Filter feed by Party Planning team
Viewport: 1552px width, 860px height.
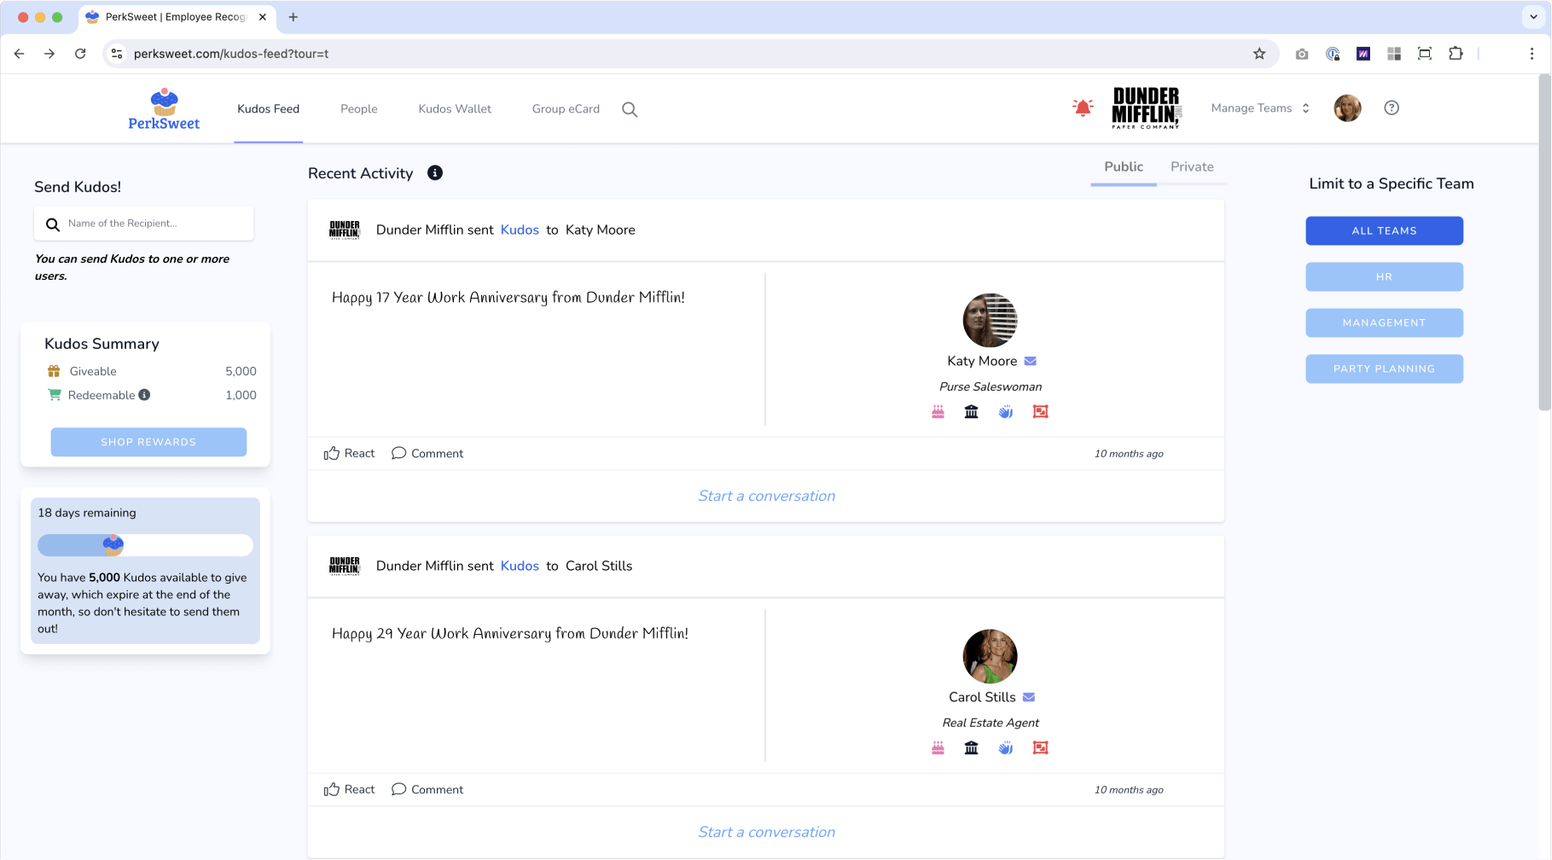pos(1384,369)
